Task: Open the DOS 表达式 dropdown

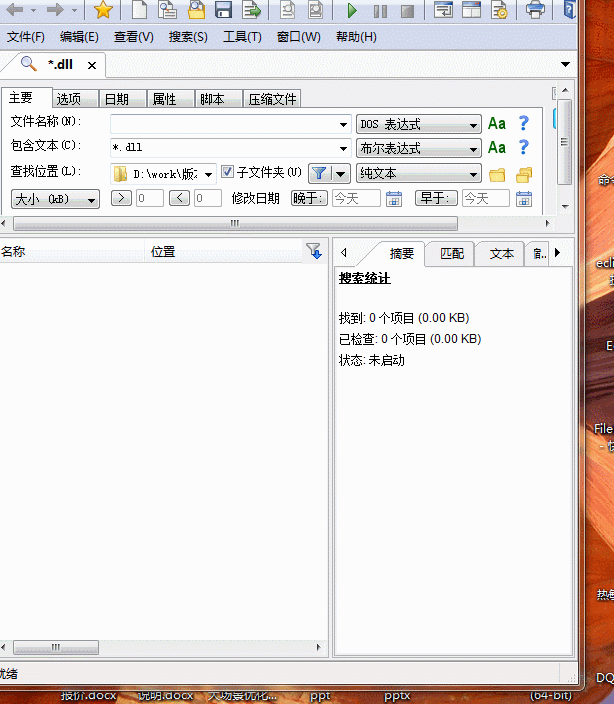Action: pyautogui.click(x=419, y=124)
